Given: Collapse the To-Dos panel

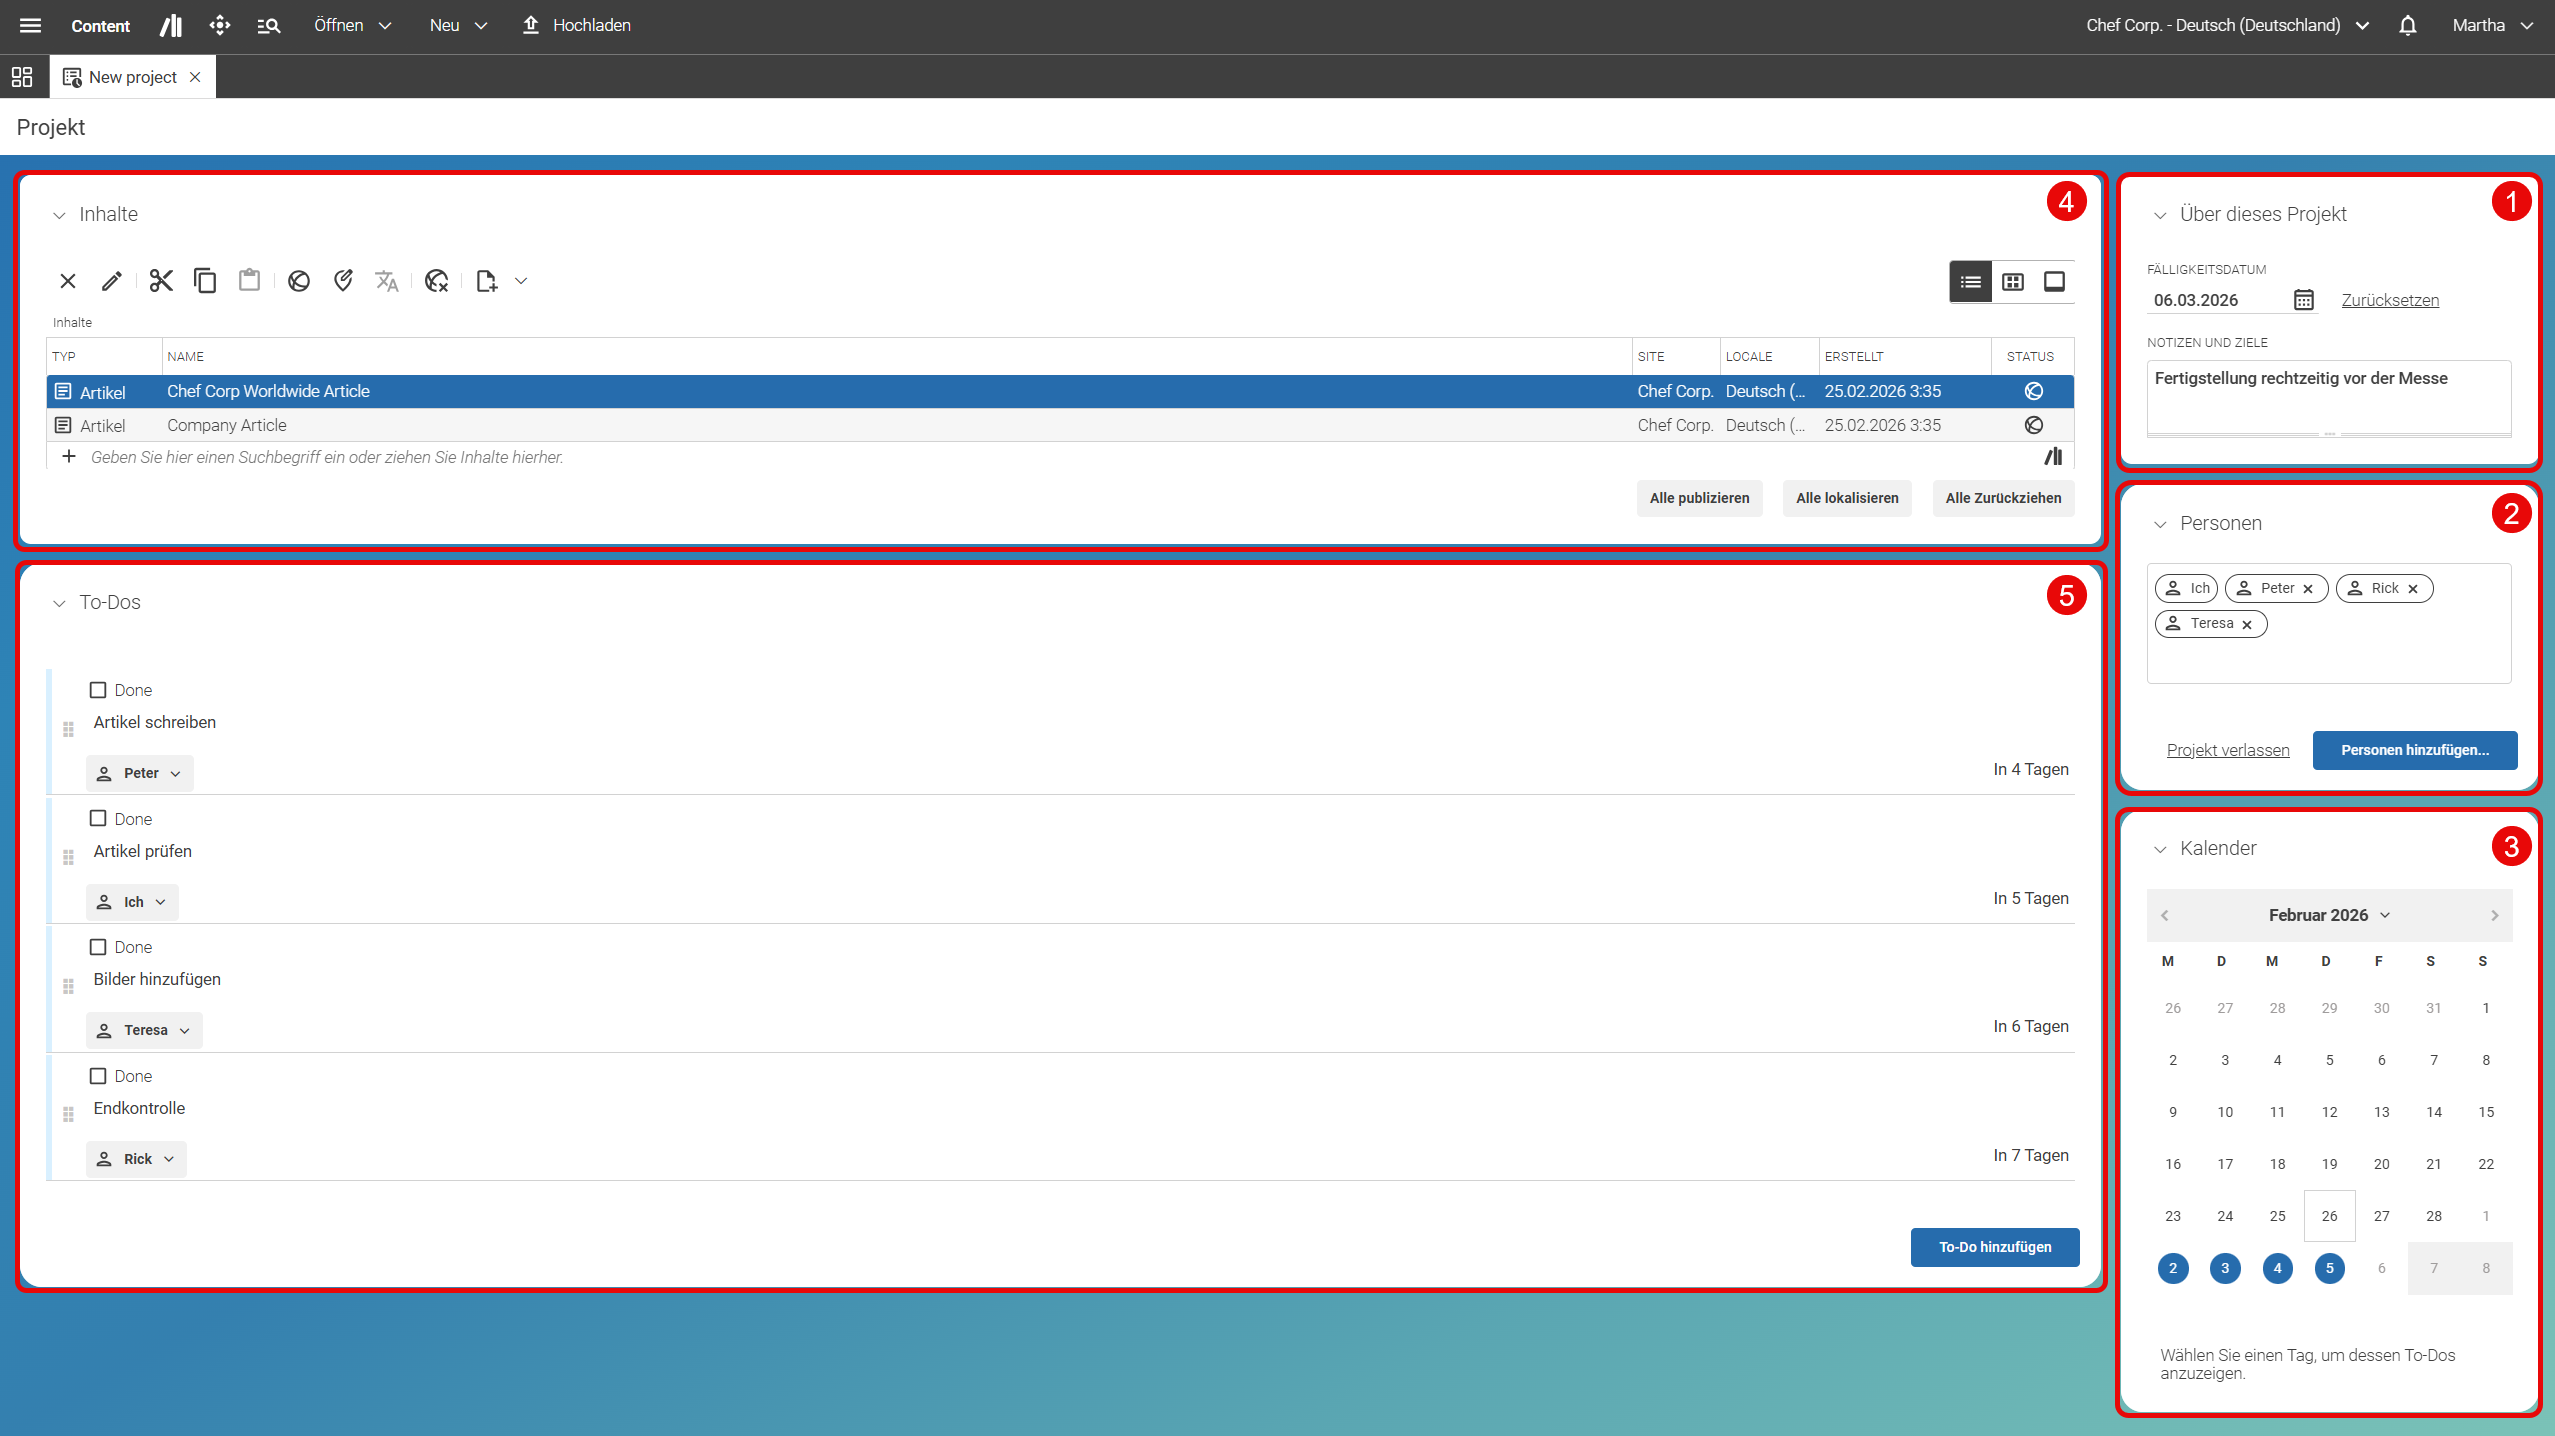Looking at the screenshot, I should tap(59, 603).
